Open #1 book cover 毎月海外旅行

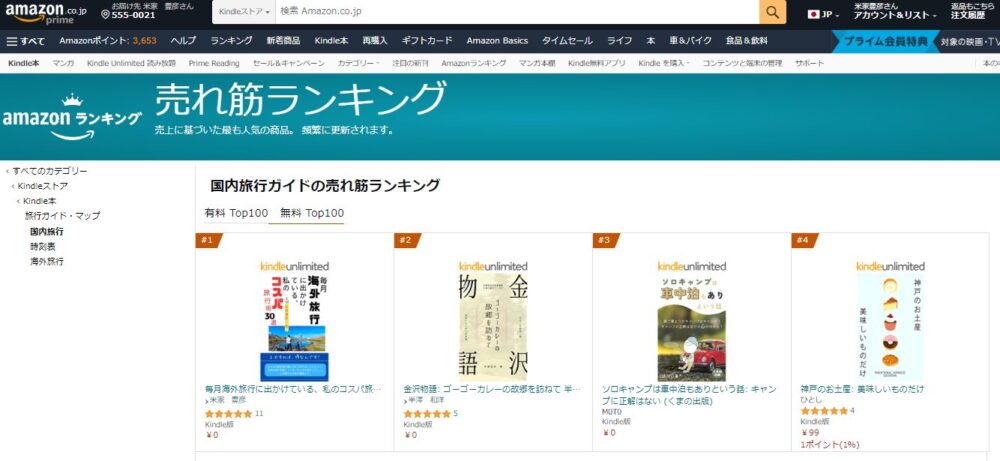[294, 328]
